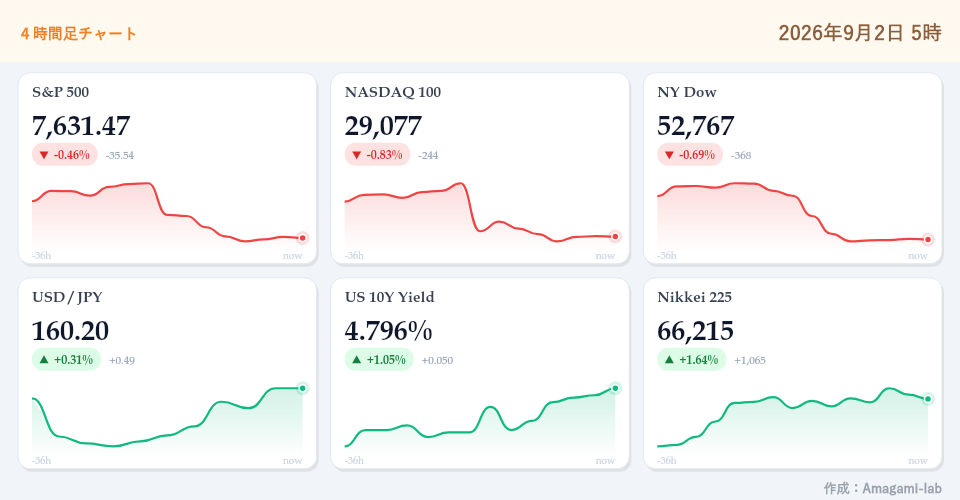Screen dimensions: 960x500
Task: Click the S&P 500 chart's latest-point dot
Action: 302,238
